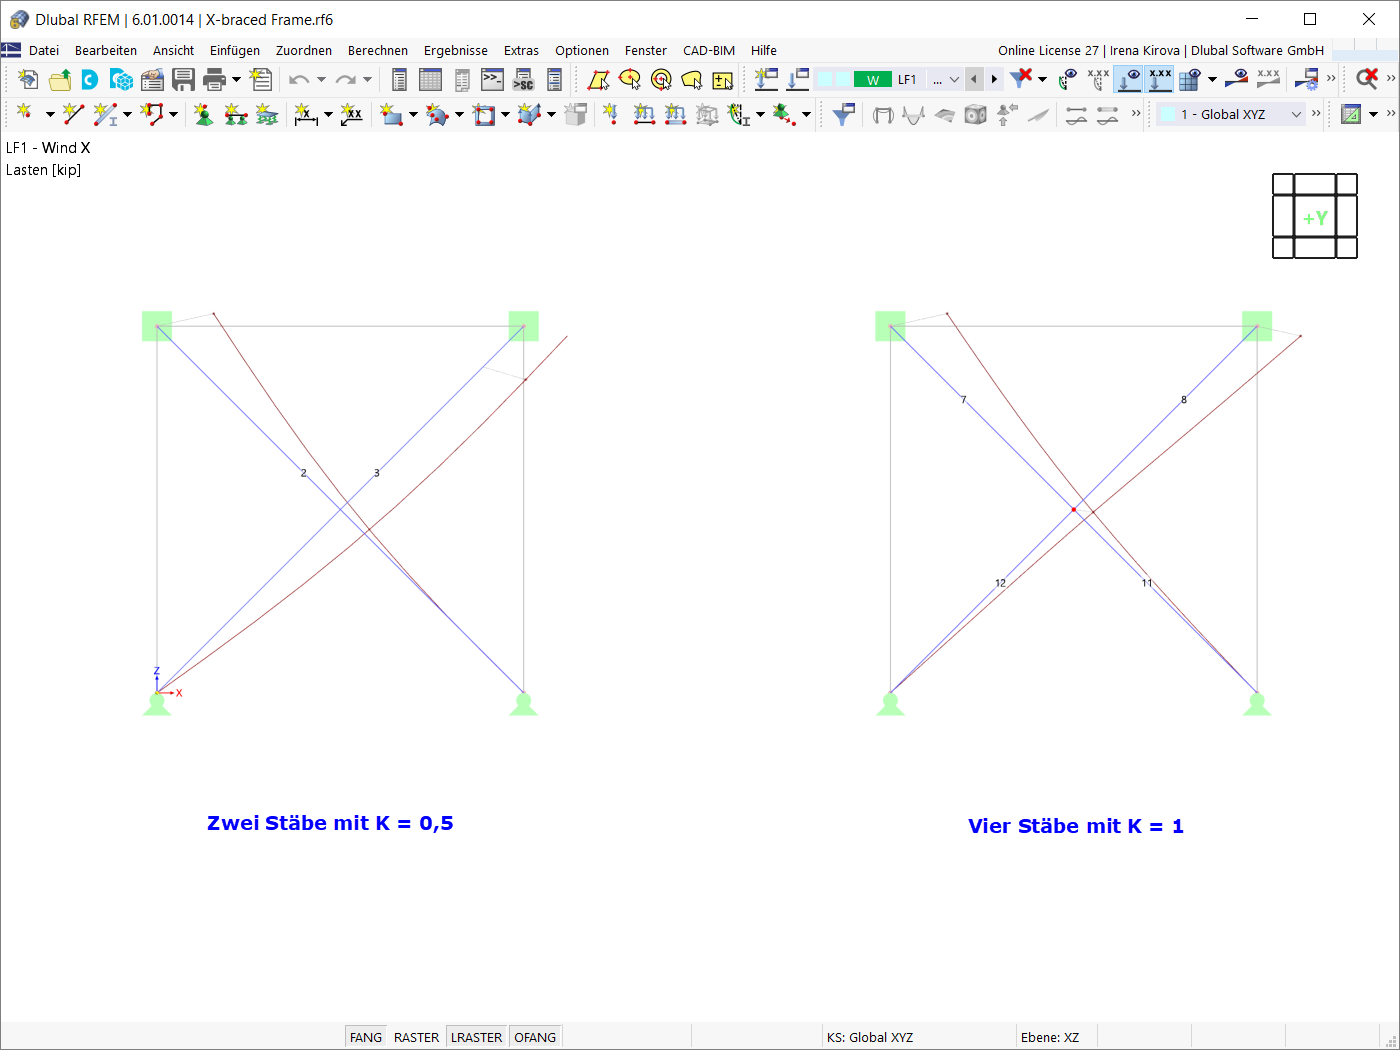Expand the redo history arrow

368,80
